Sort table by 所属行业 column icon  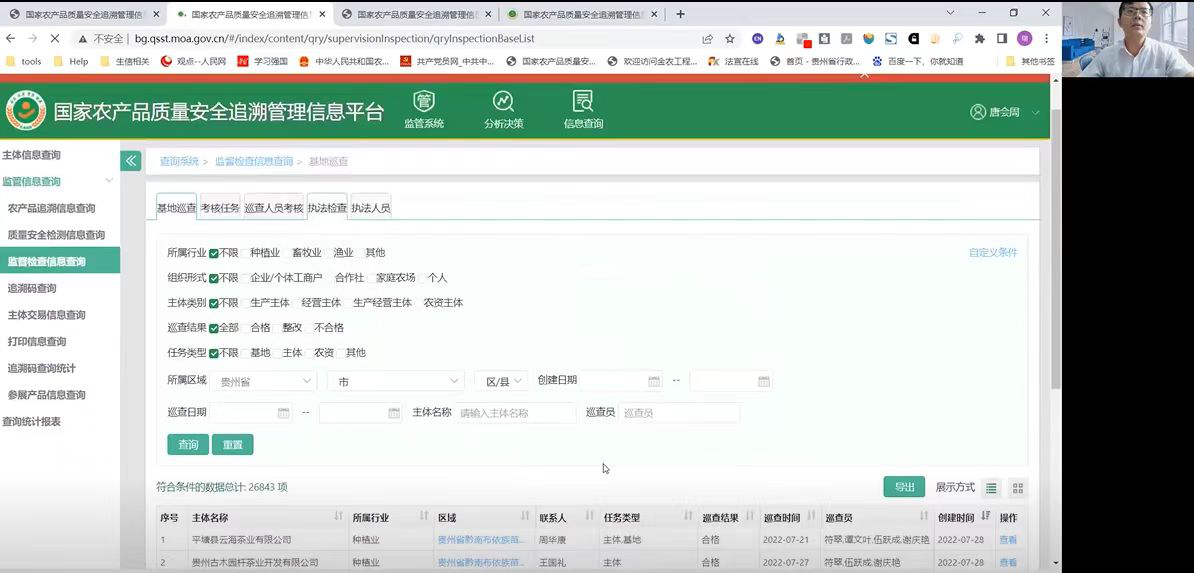(423, 517)
